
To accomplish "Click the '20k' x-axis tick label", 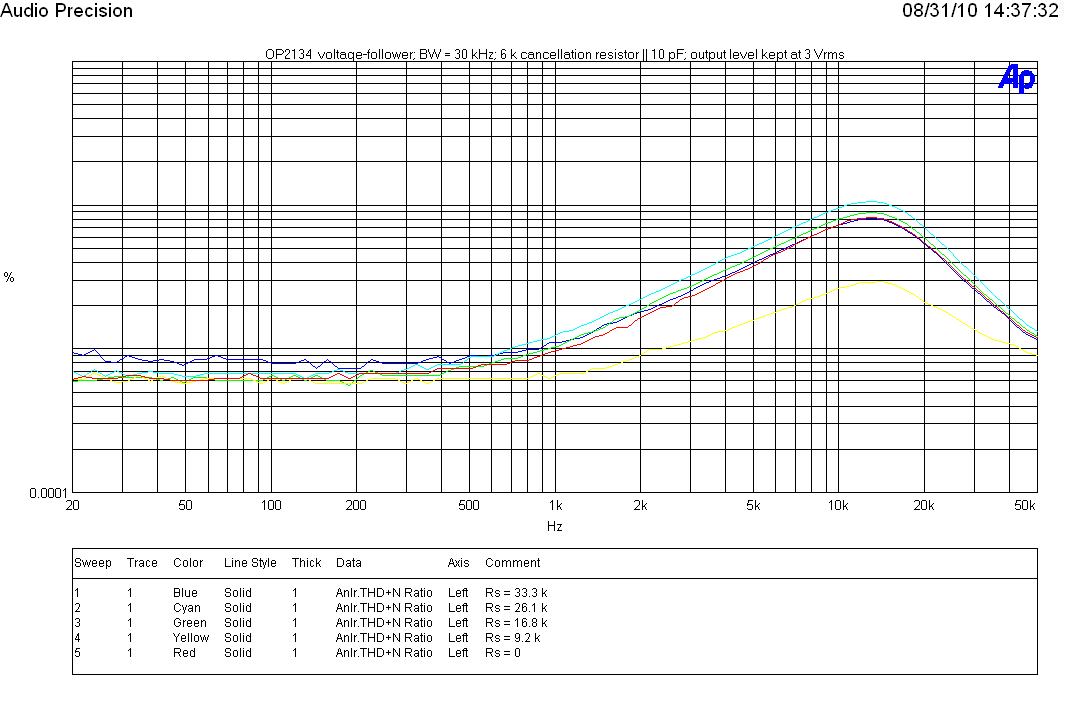I will (924, 505).
